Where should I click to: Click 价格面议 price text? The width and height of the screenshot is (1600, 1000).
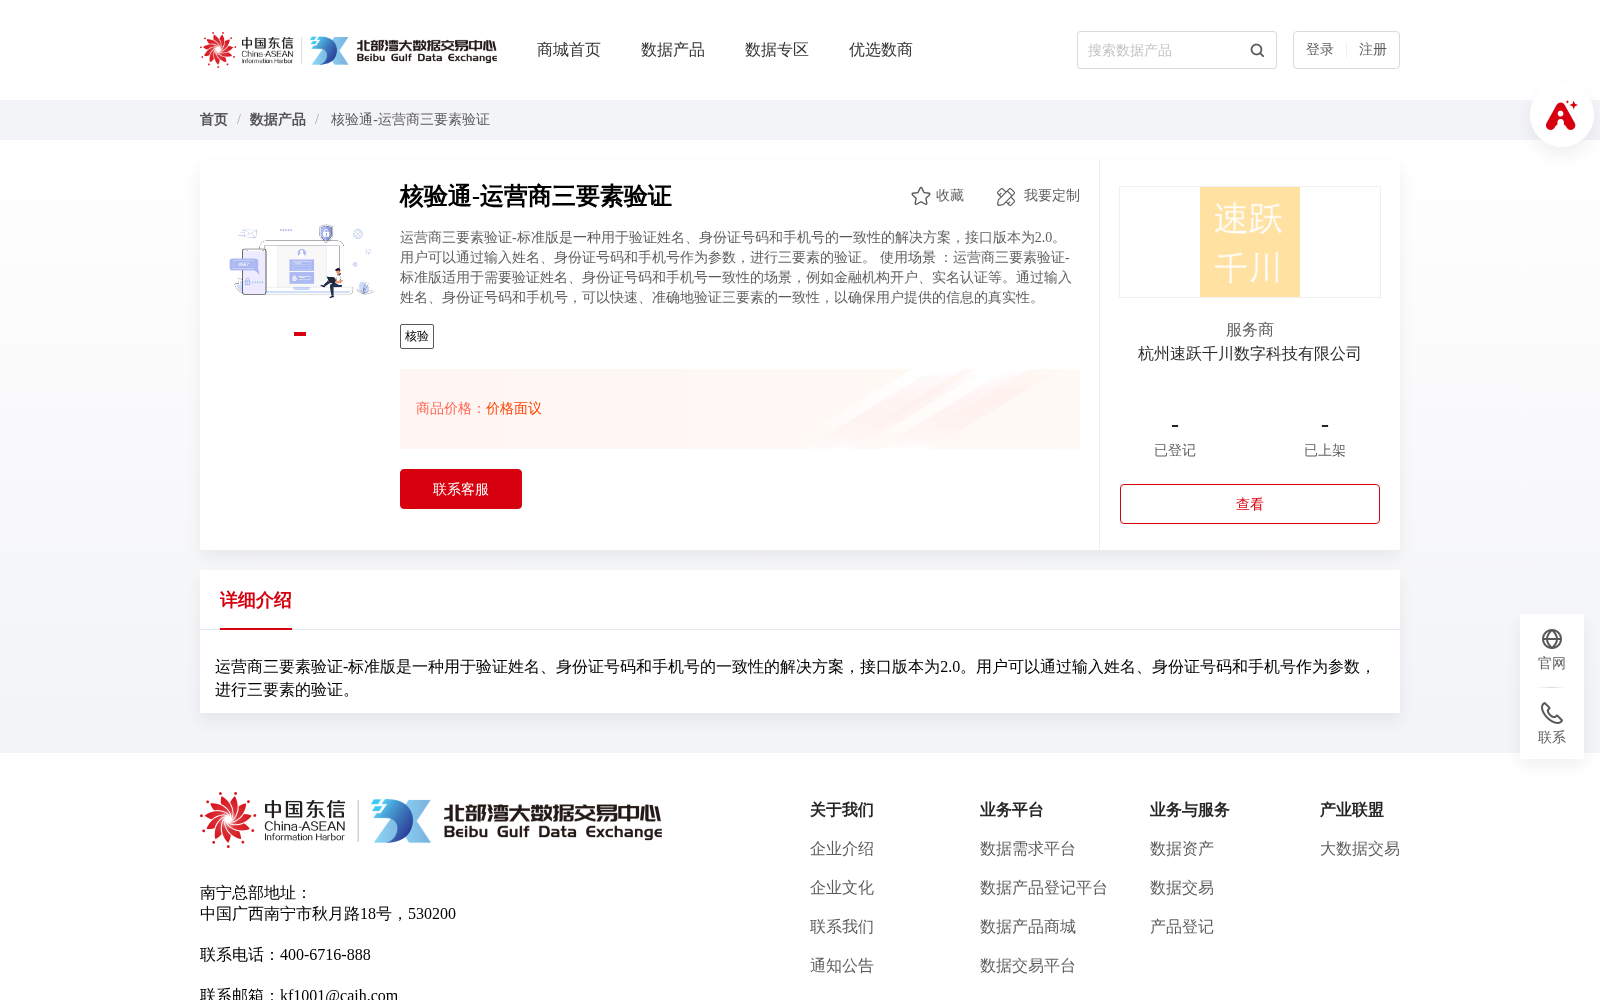pyautogui.click(x=514, y=409)
